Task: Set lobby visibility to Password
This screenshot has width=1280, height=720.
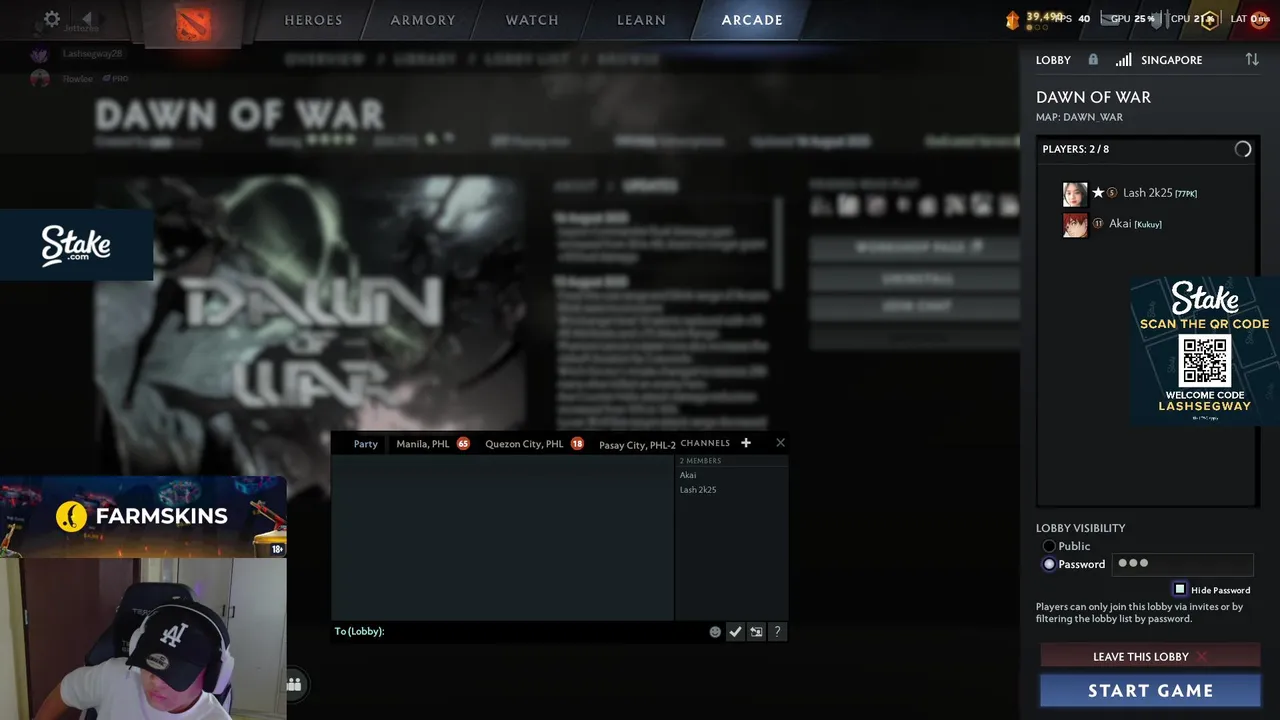Action: coord(1049,564)
